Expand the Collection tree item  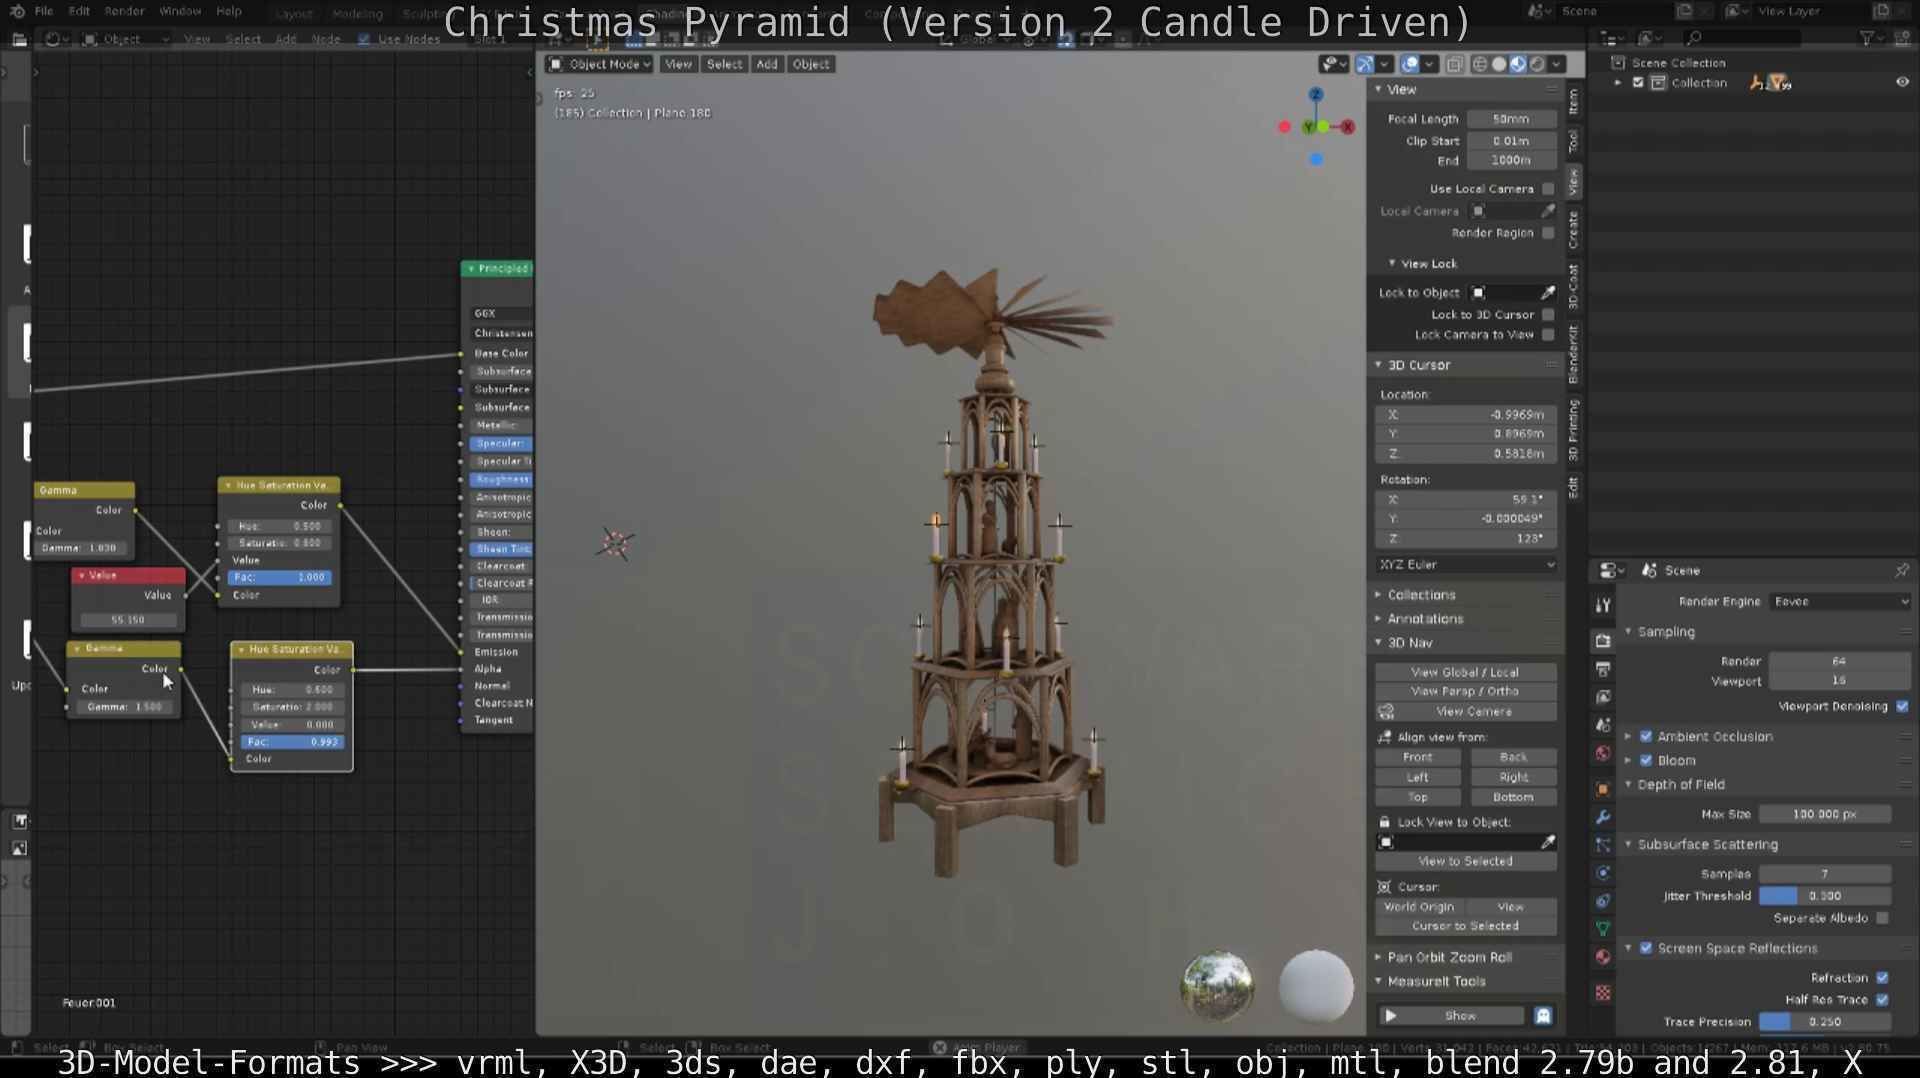pyautogui.click(x=1618, y=83)
